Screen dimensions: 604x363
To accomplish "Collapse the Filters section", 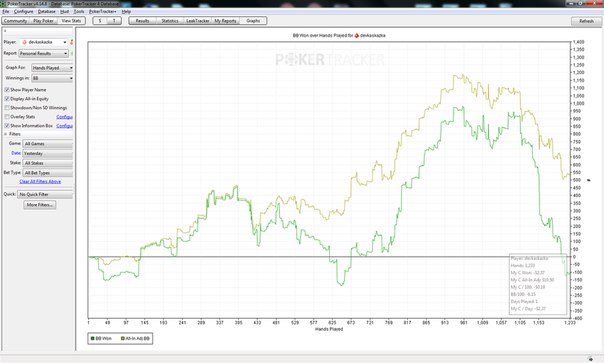I will pos(5,134).
